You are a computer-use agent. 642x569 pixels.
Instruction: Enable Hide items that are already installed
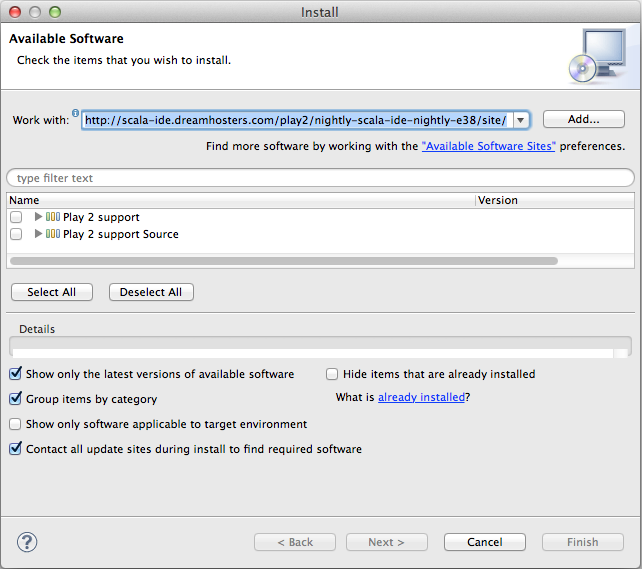pos(332,374)
